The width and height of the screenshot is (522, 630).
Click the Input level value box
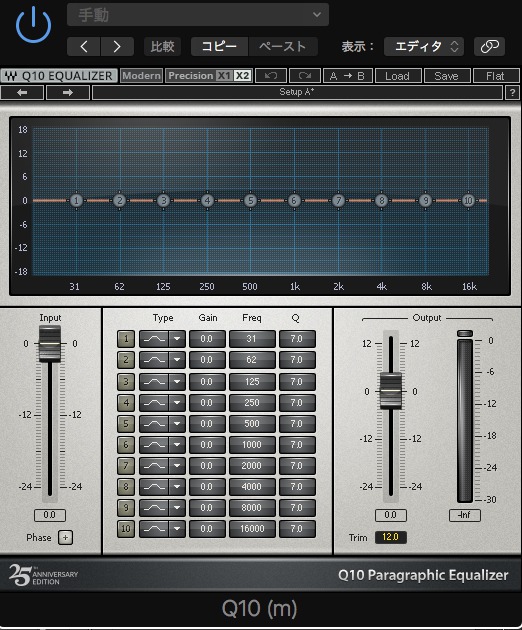click(50, 515)
